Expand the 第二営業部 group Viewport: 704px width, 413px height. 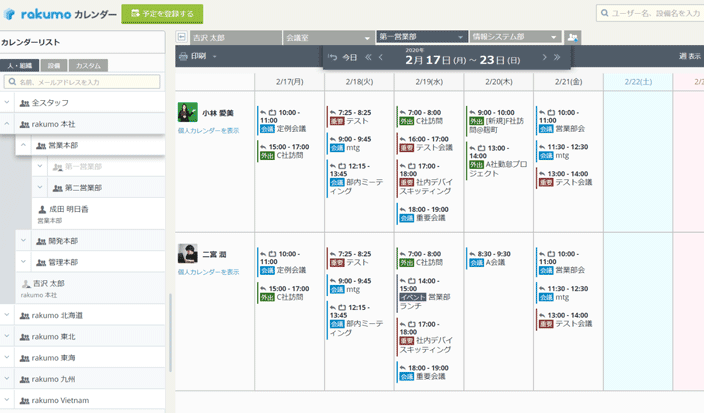click(40, 187)
